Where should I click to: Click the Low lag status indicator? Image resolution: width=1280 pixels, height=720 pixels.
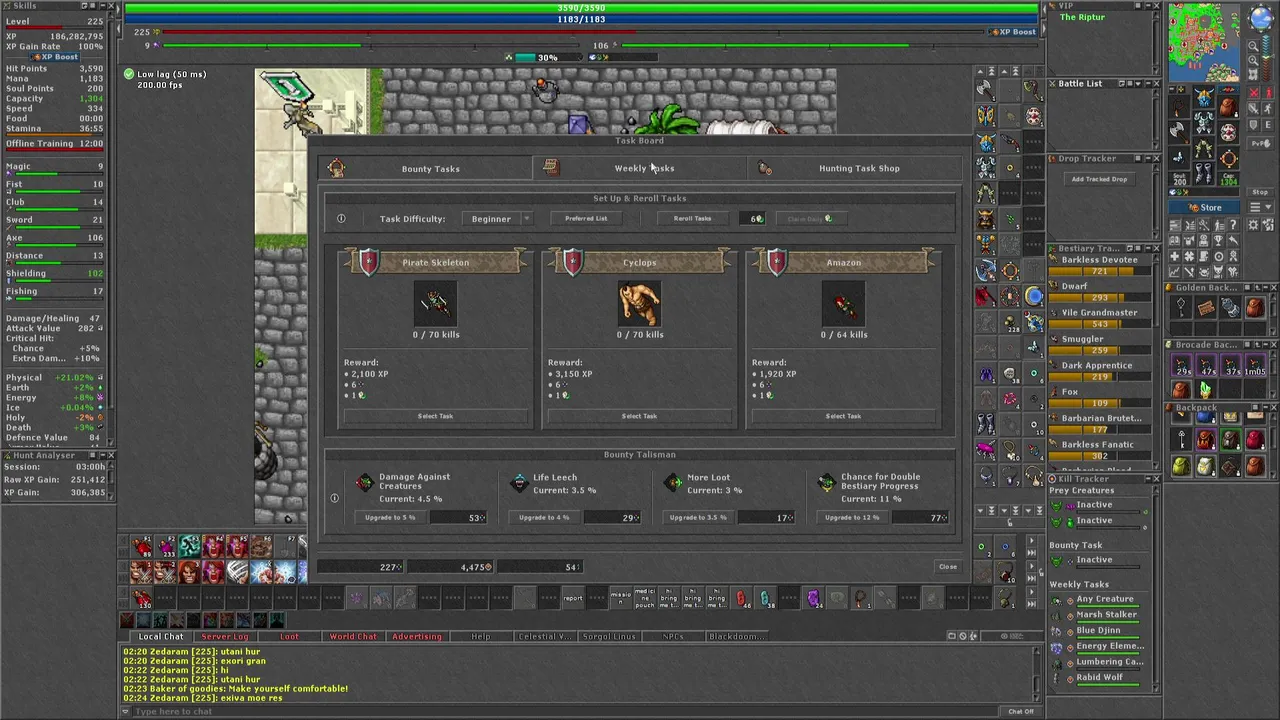point(165,74)
